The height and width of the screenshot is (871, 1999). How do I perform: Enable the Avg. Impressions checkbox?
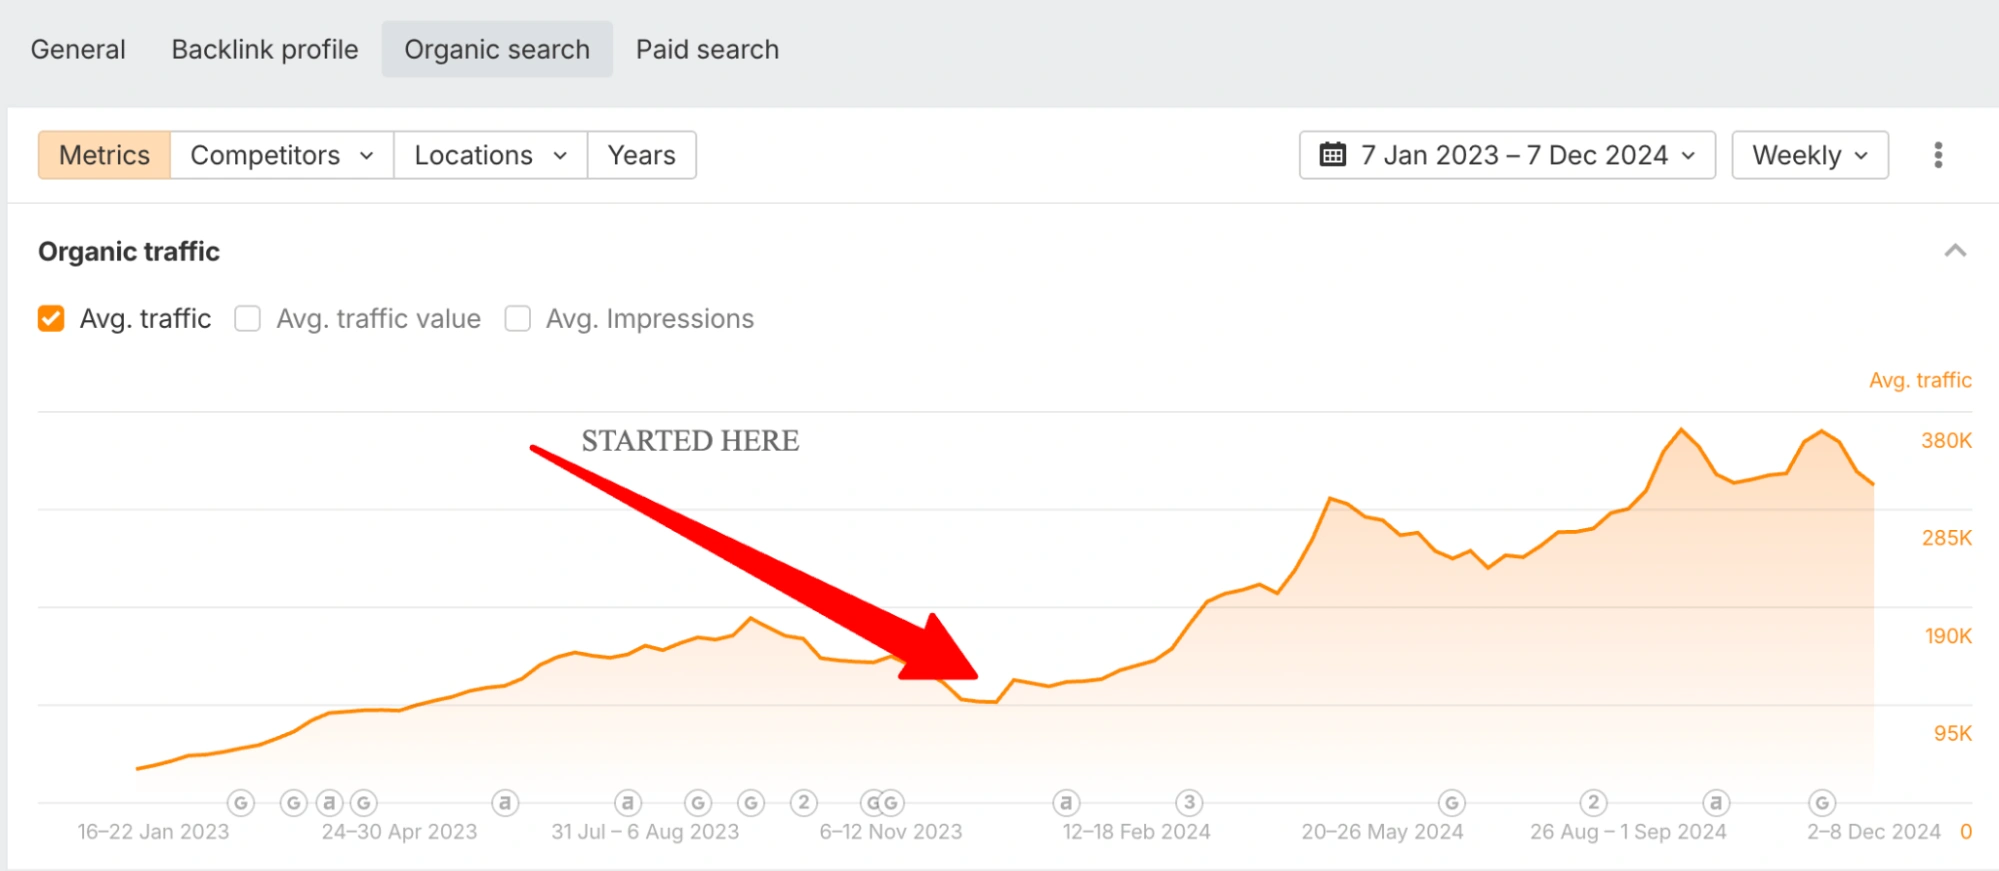point(517,318)
